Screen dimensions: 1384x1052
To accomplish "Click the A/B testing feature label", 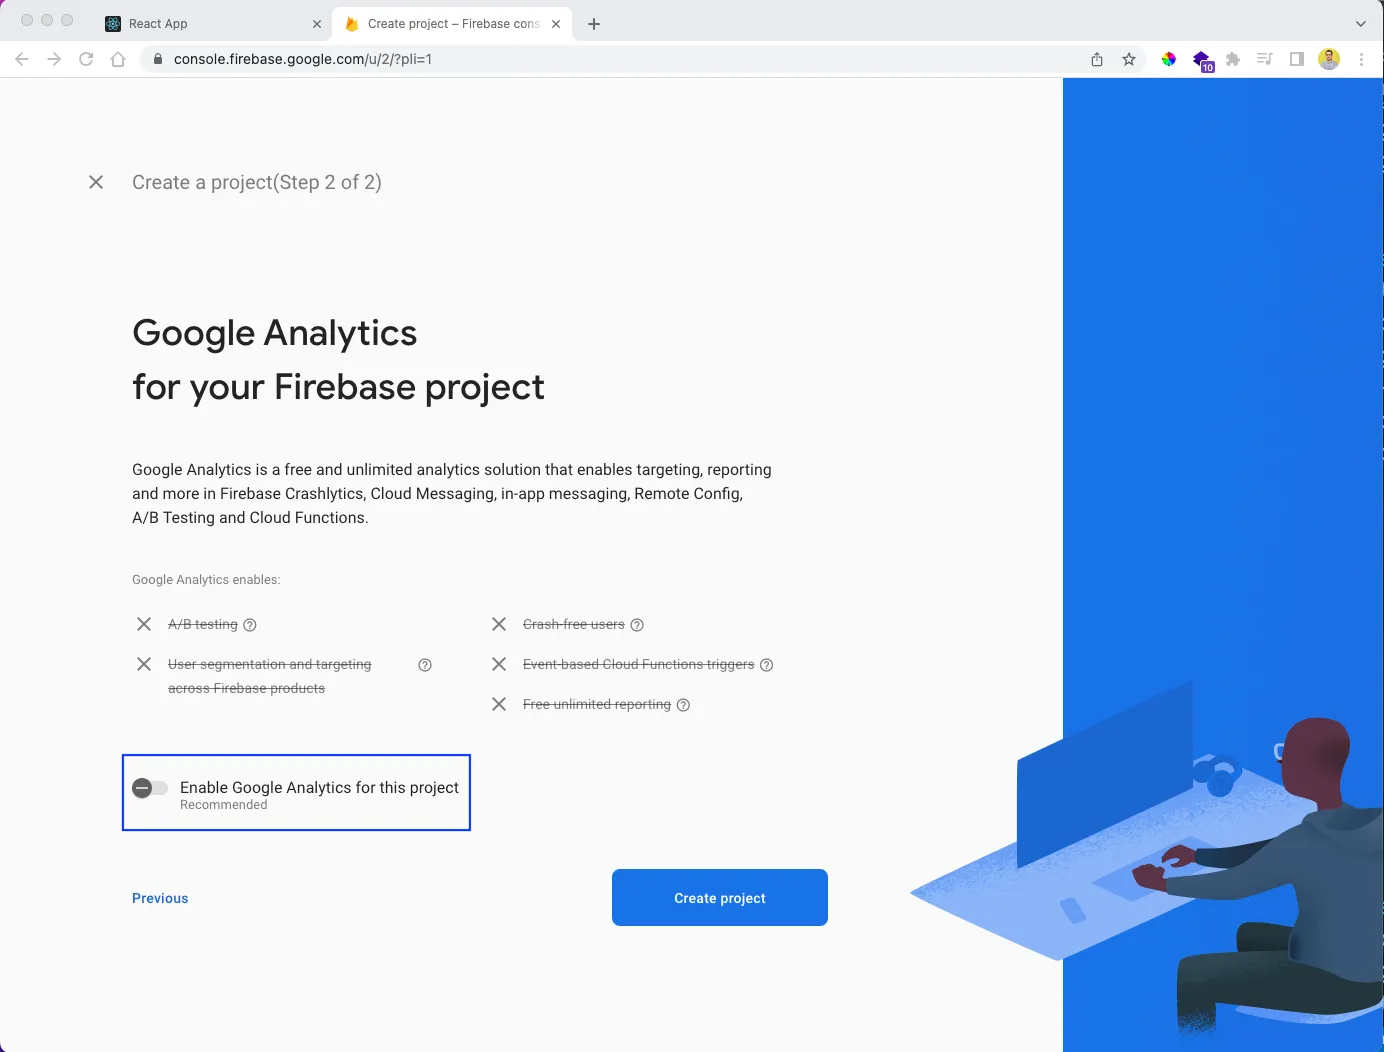I will click(x=203, y=624).
